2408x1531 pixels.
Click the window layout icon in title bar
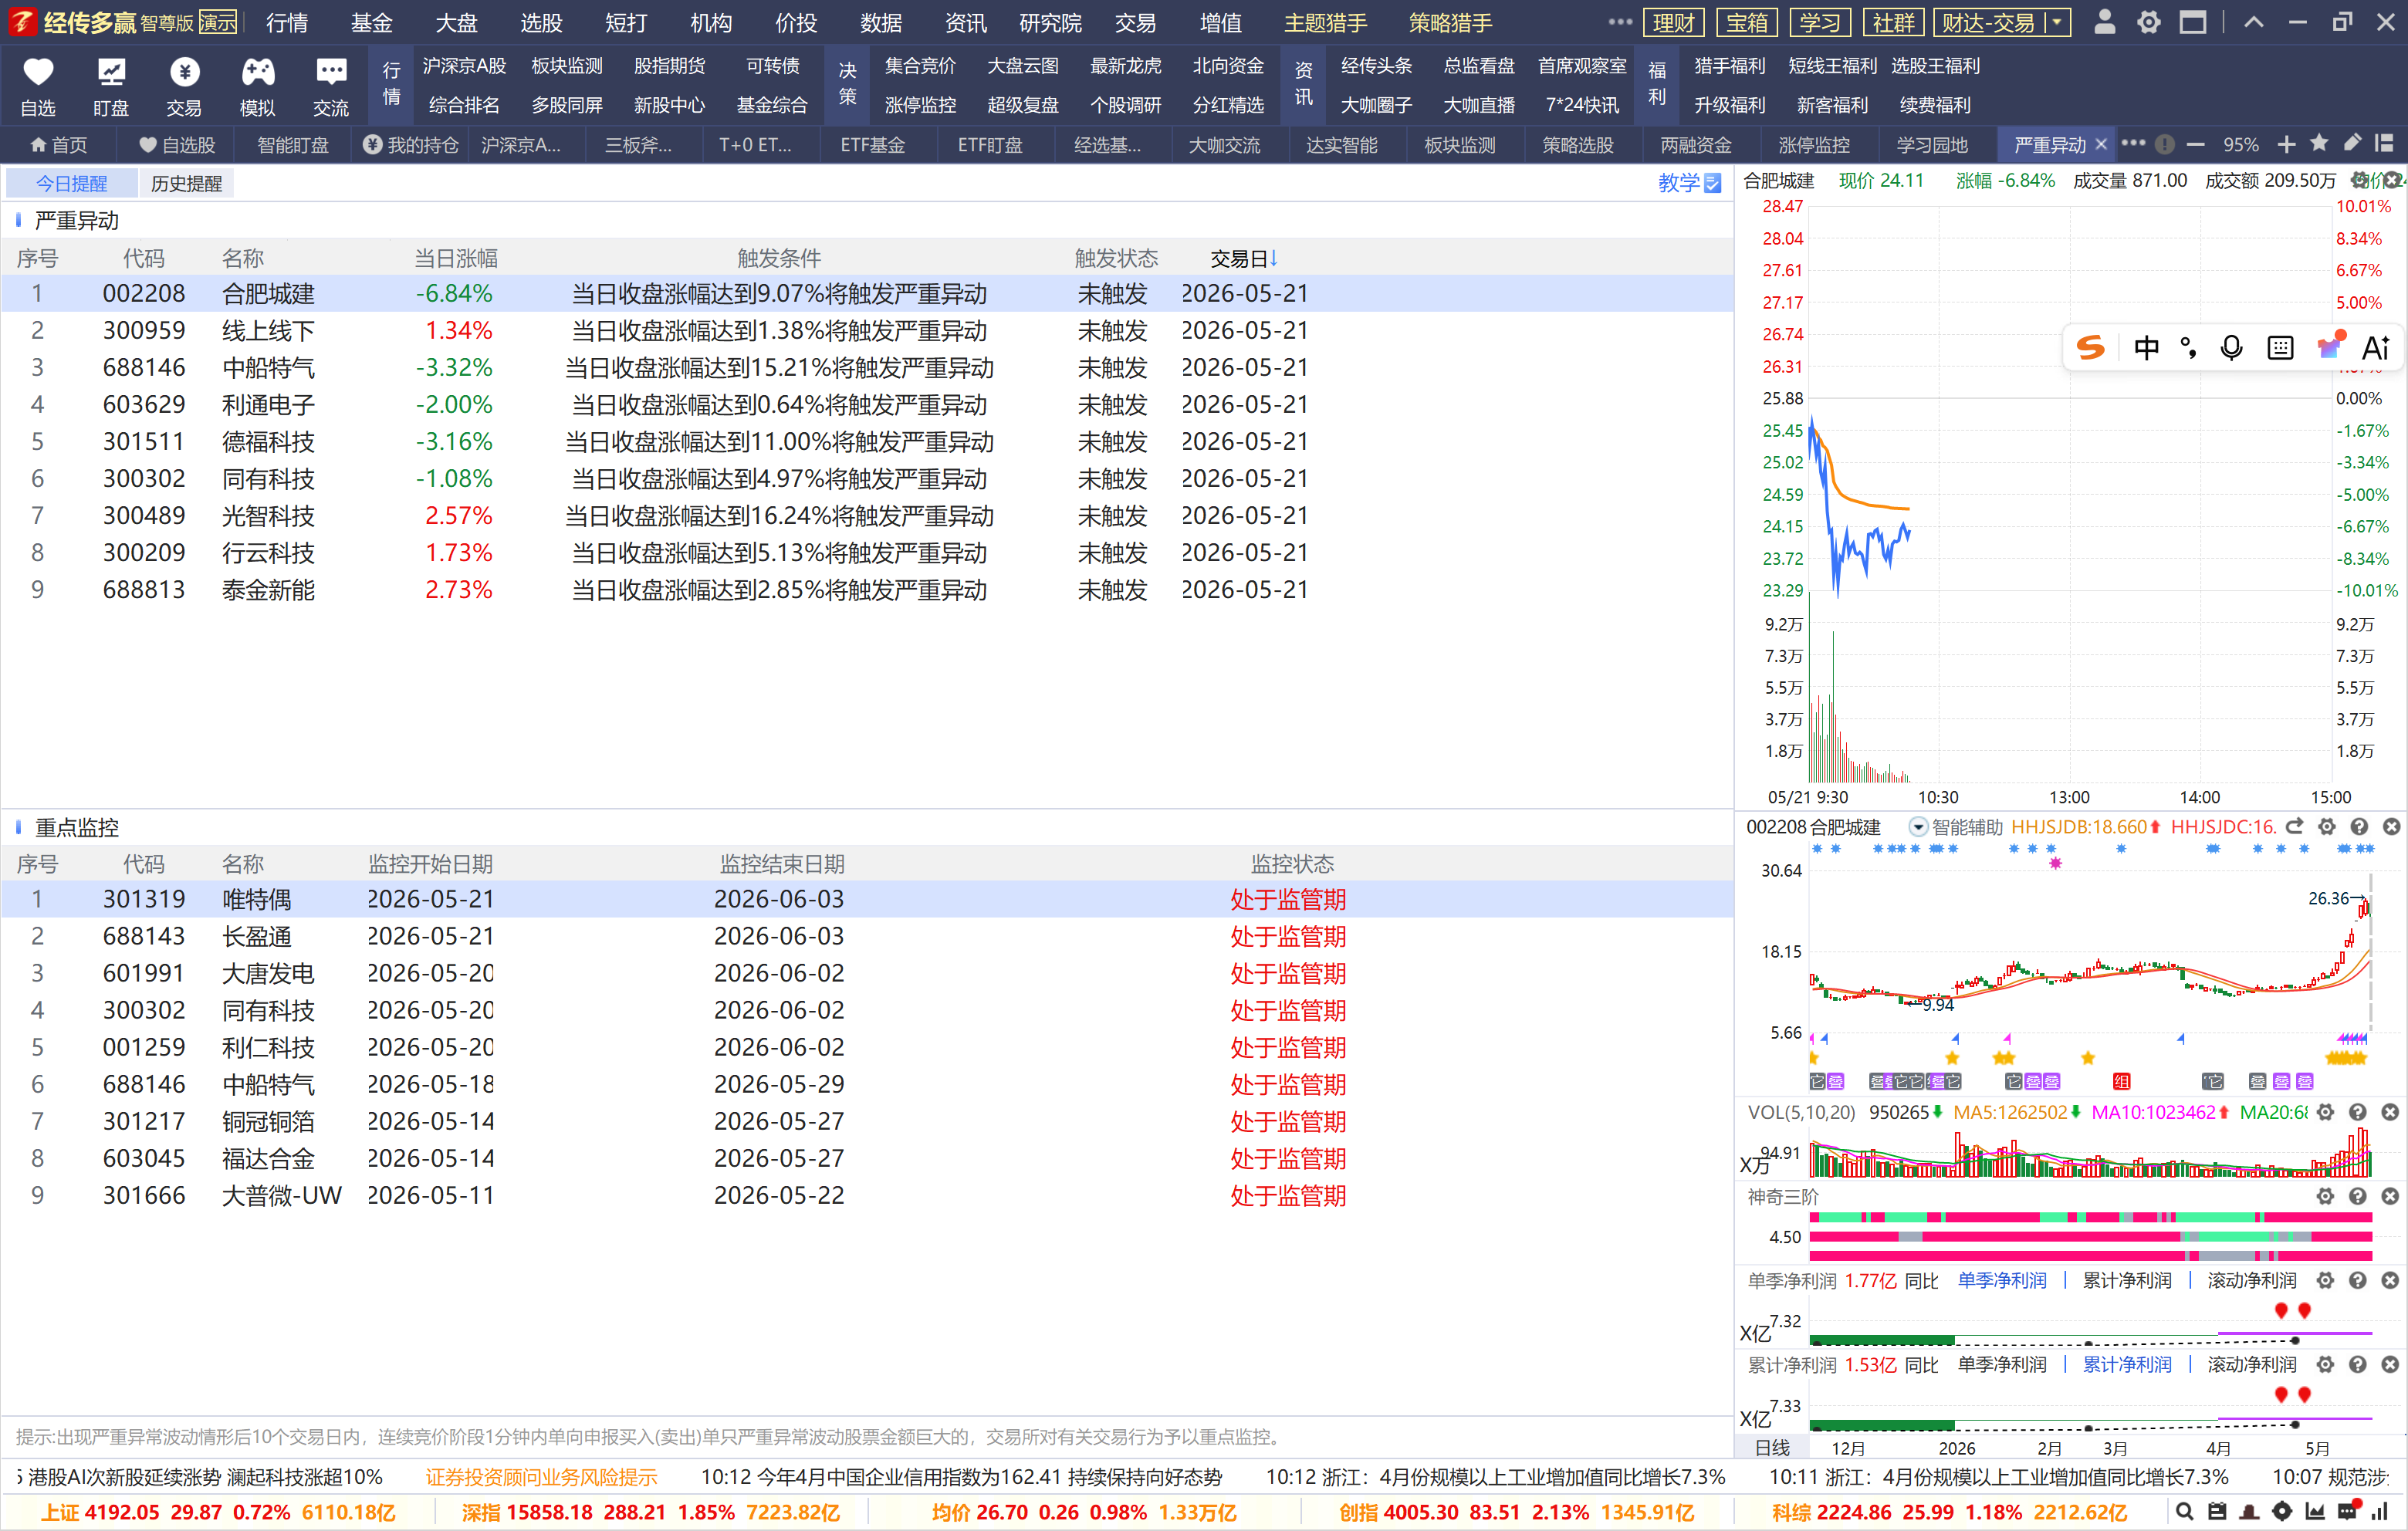coord(2193,22)
